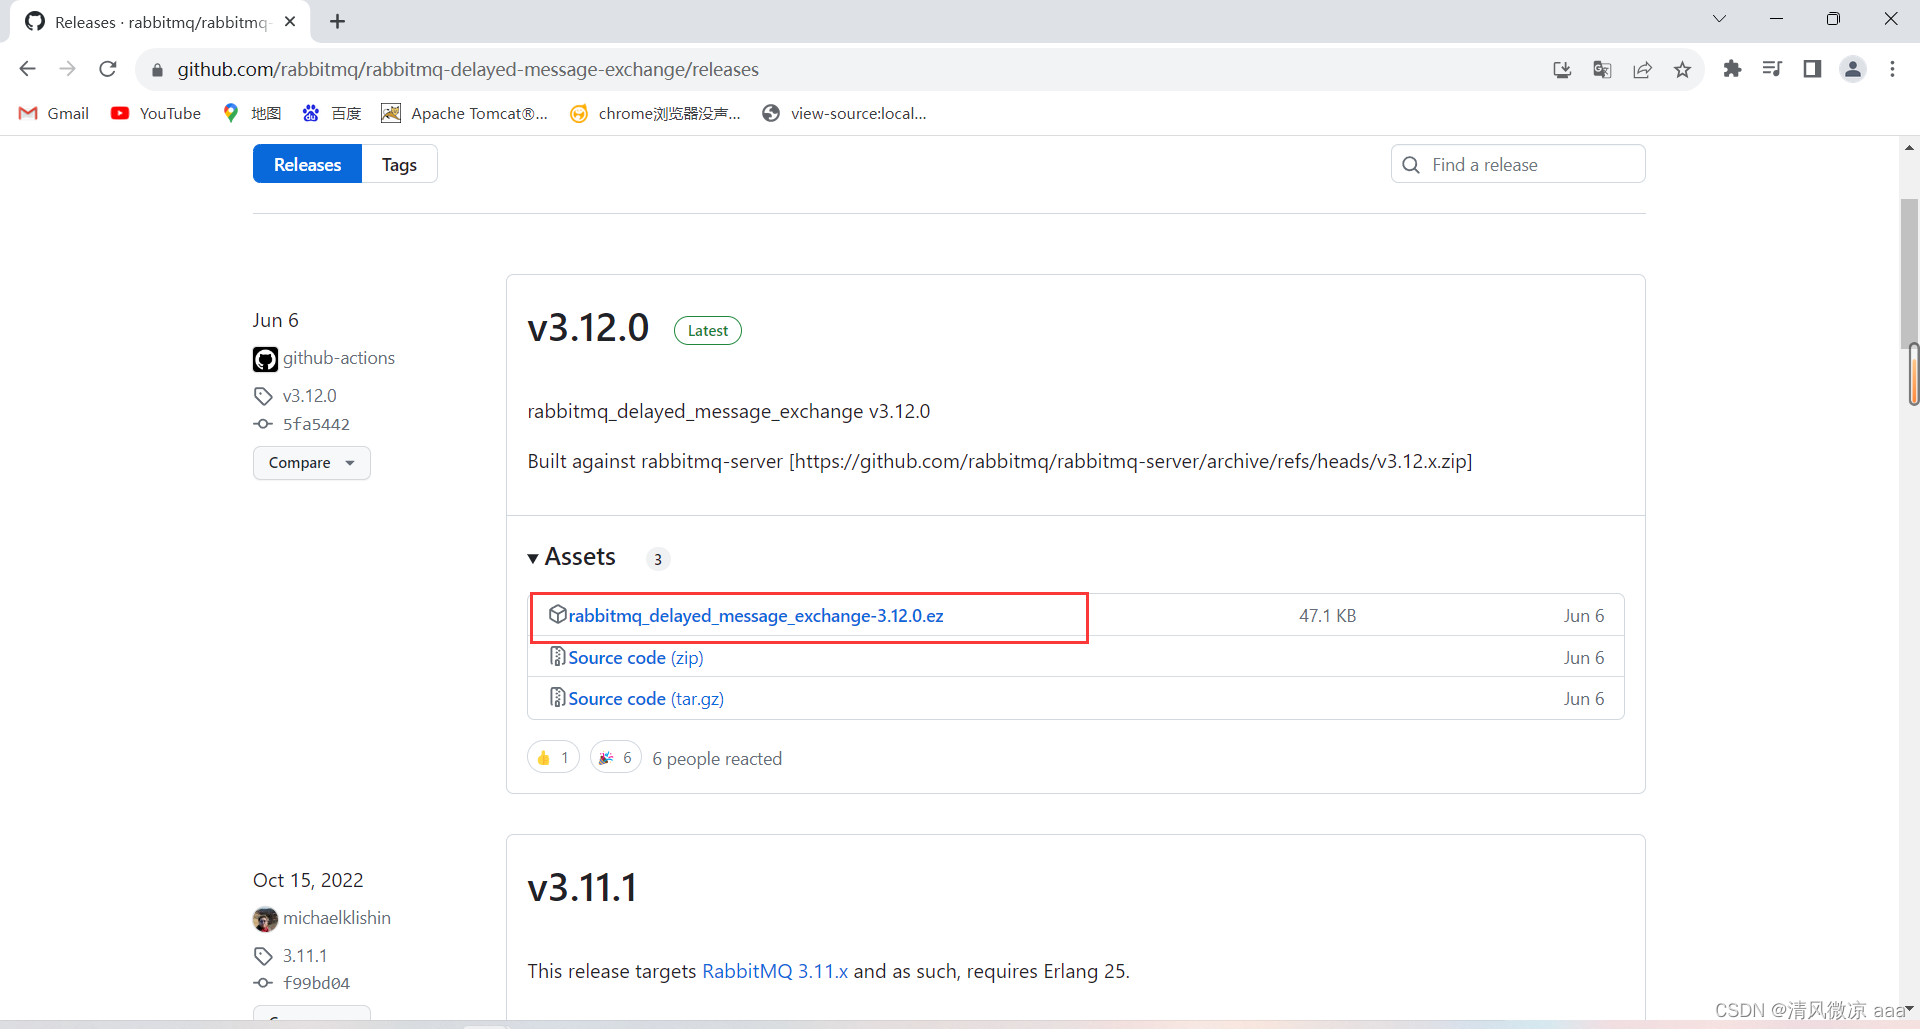The image size is (1920, 1029).
Task: Open the chrome浏览器没声 bookmark
Action: pos(656,113)
